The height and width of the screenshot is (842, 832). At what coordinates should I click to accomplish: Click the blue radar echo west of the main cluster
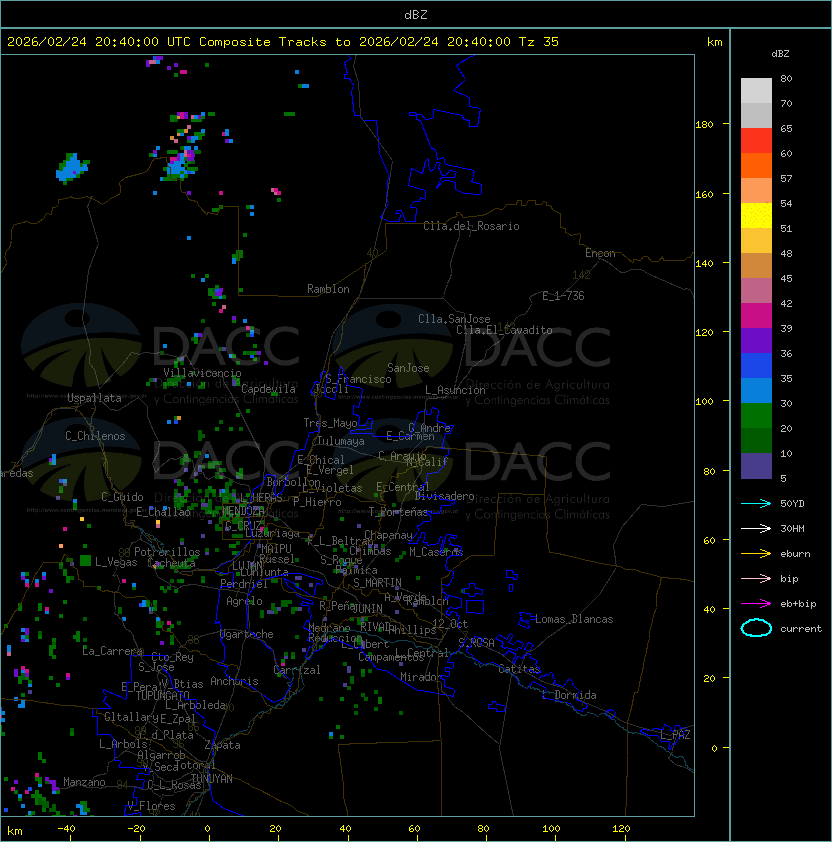(71, 168)
